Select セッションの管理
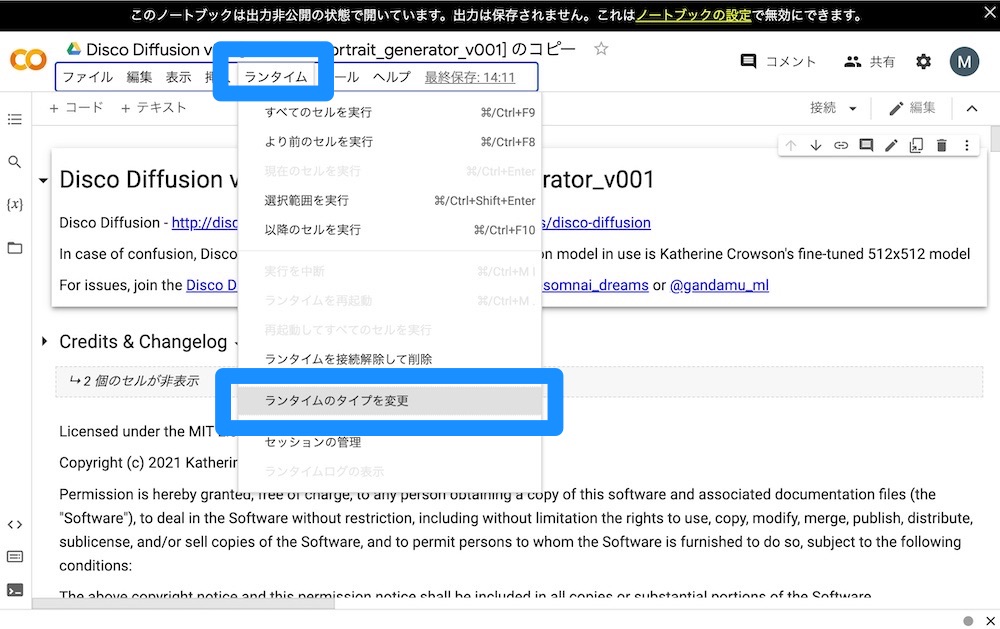The image size is (1000, 629). coord(390,442)
